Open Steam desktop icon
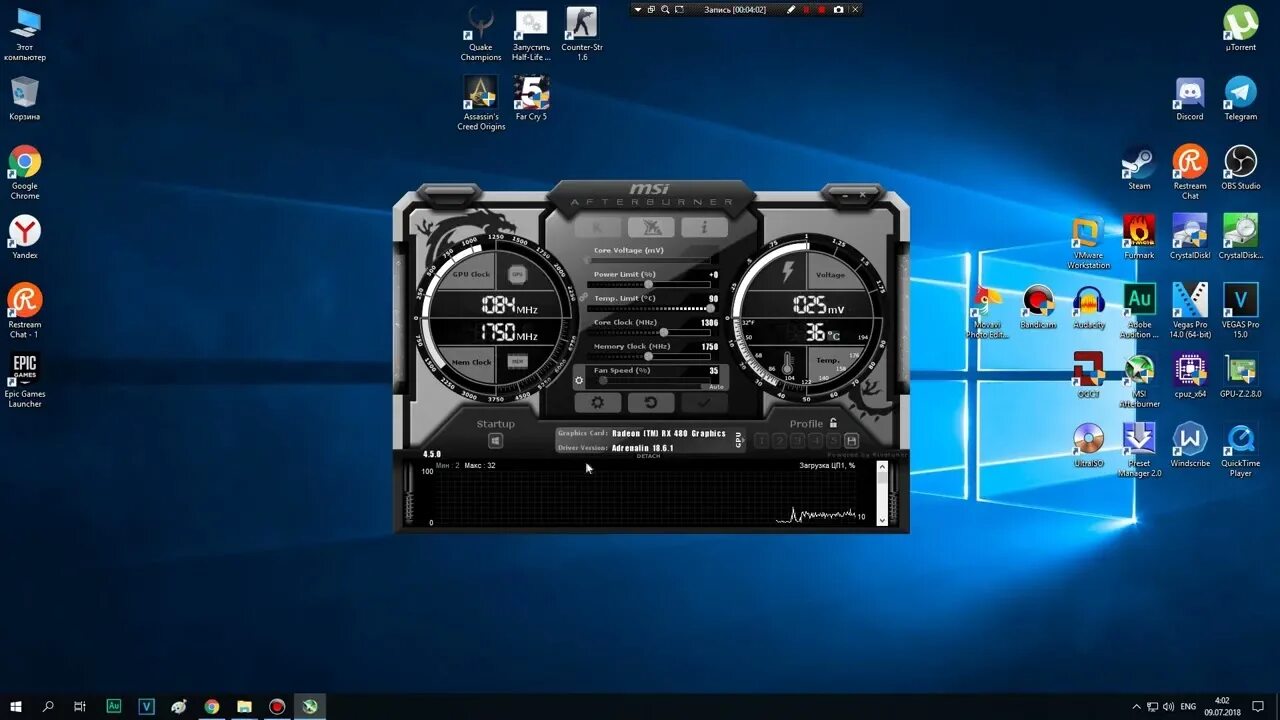Screen dimensions: 1280x720 tap(1139, 167)
